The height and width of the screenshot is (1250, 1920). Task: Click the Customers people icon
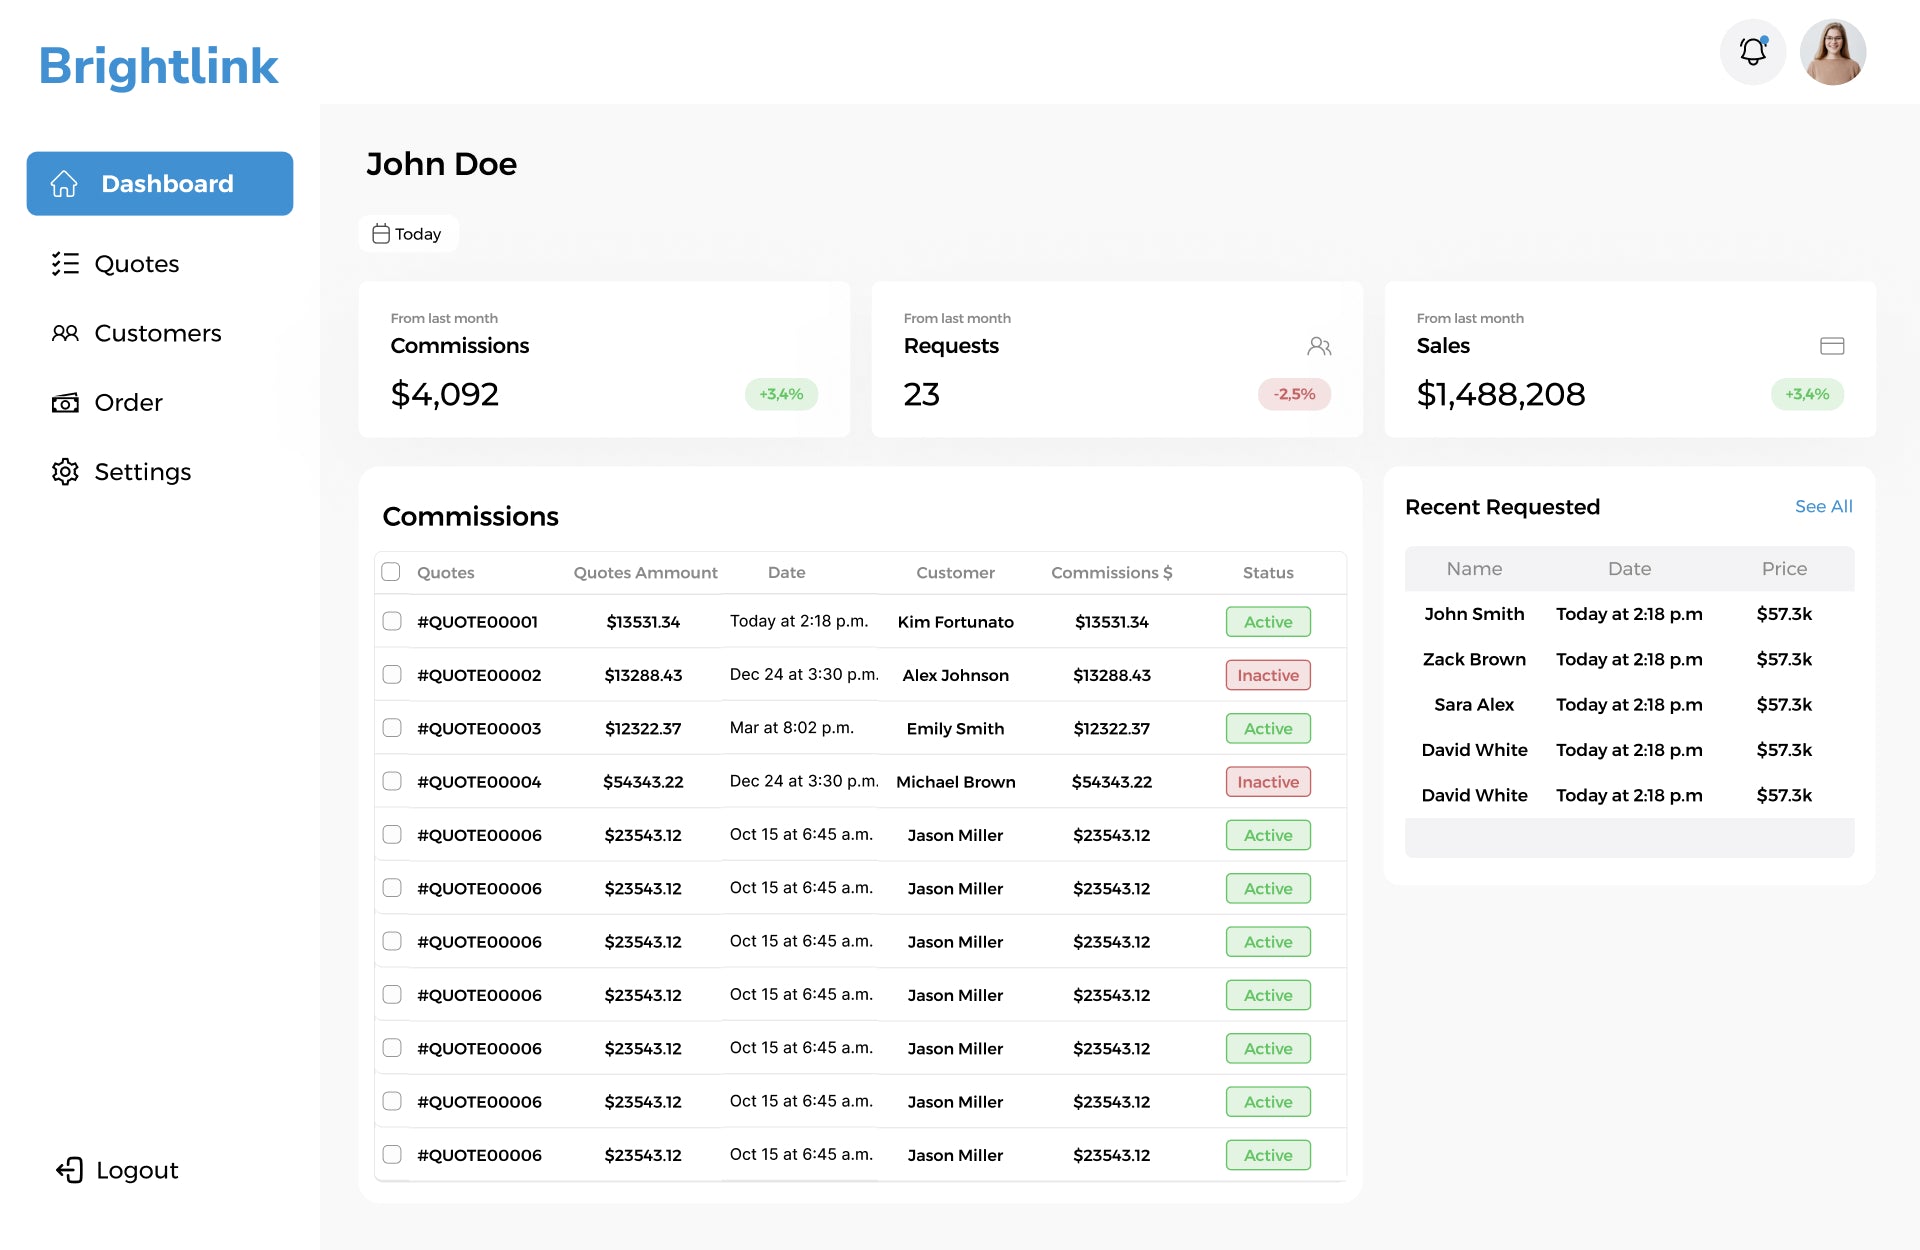coord(65,333)
